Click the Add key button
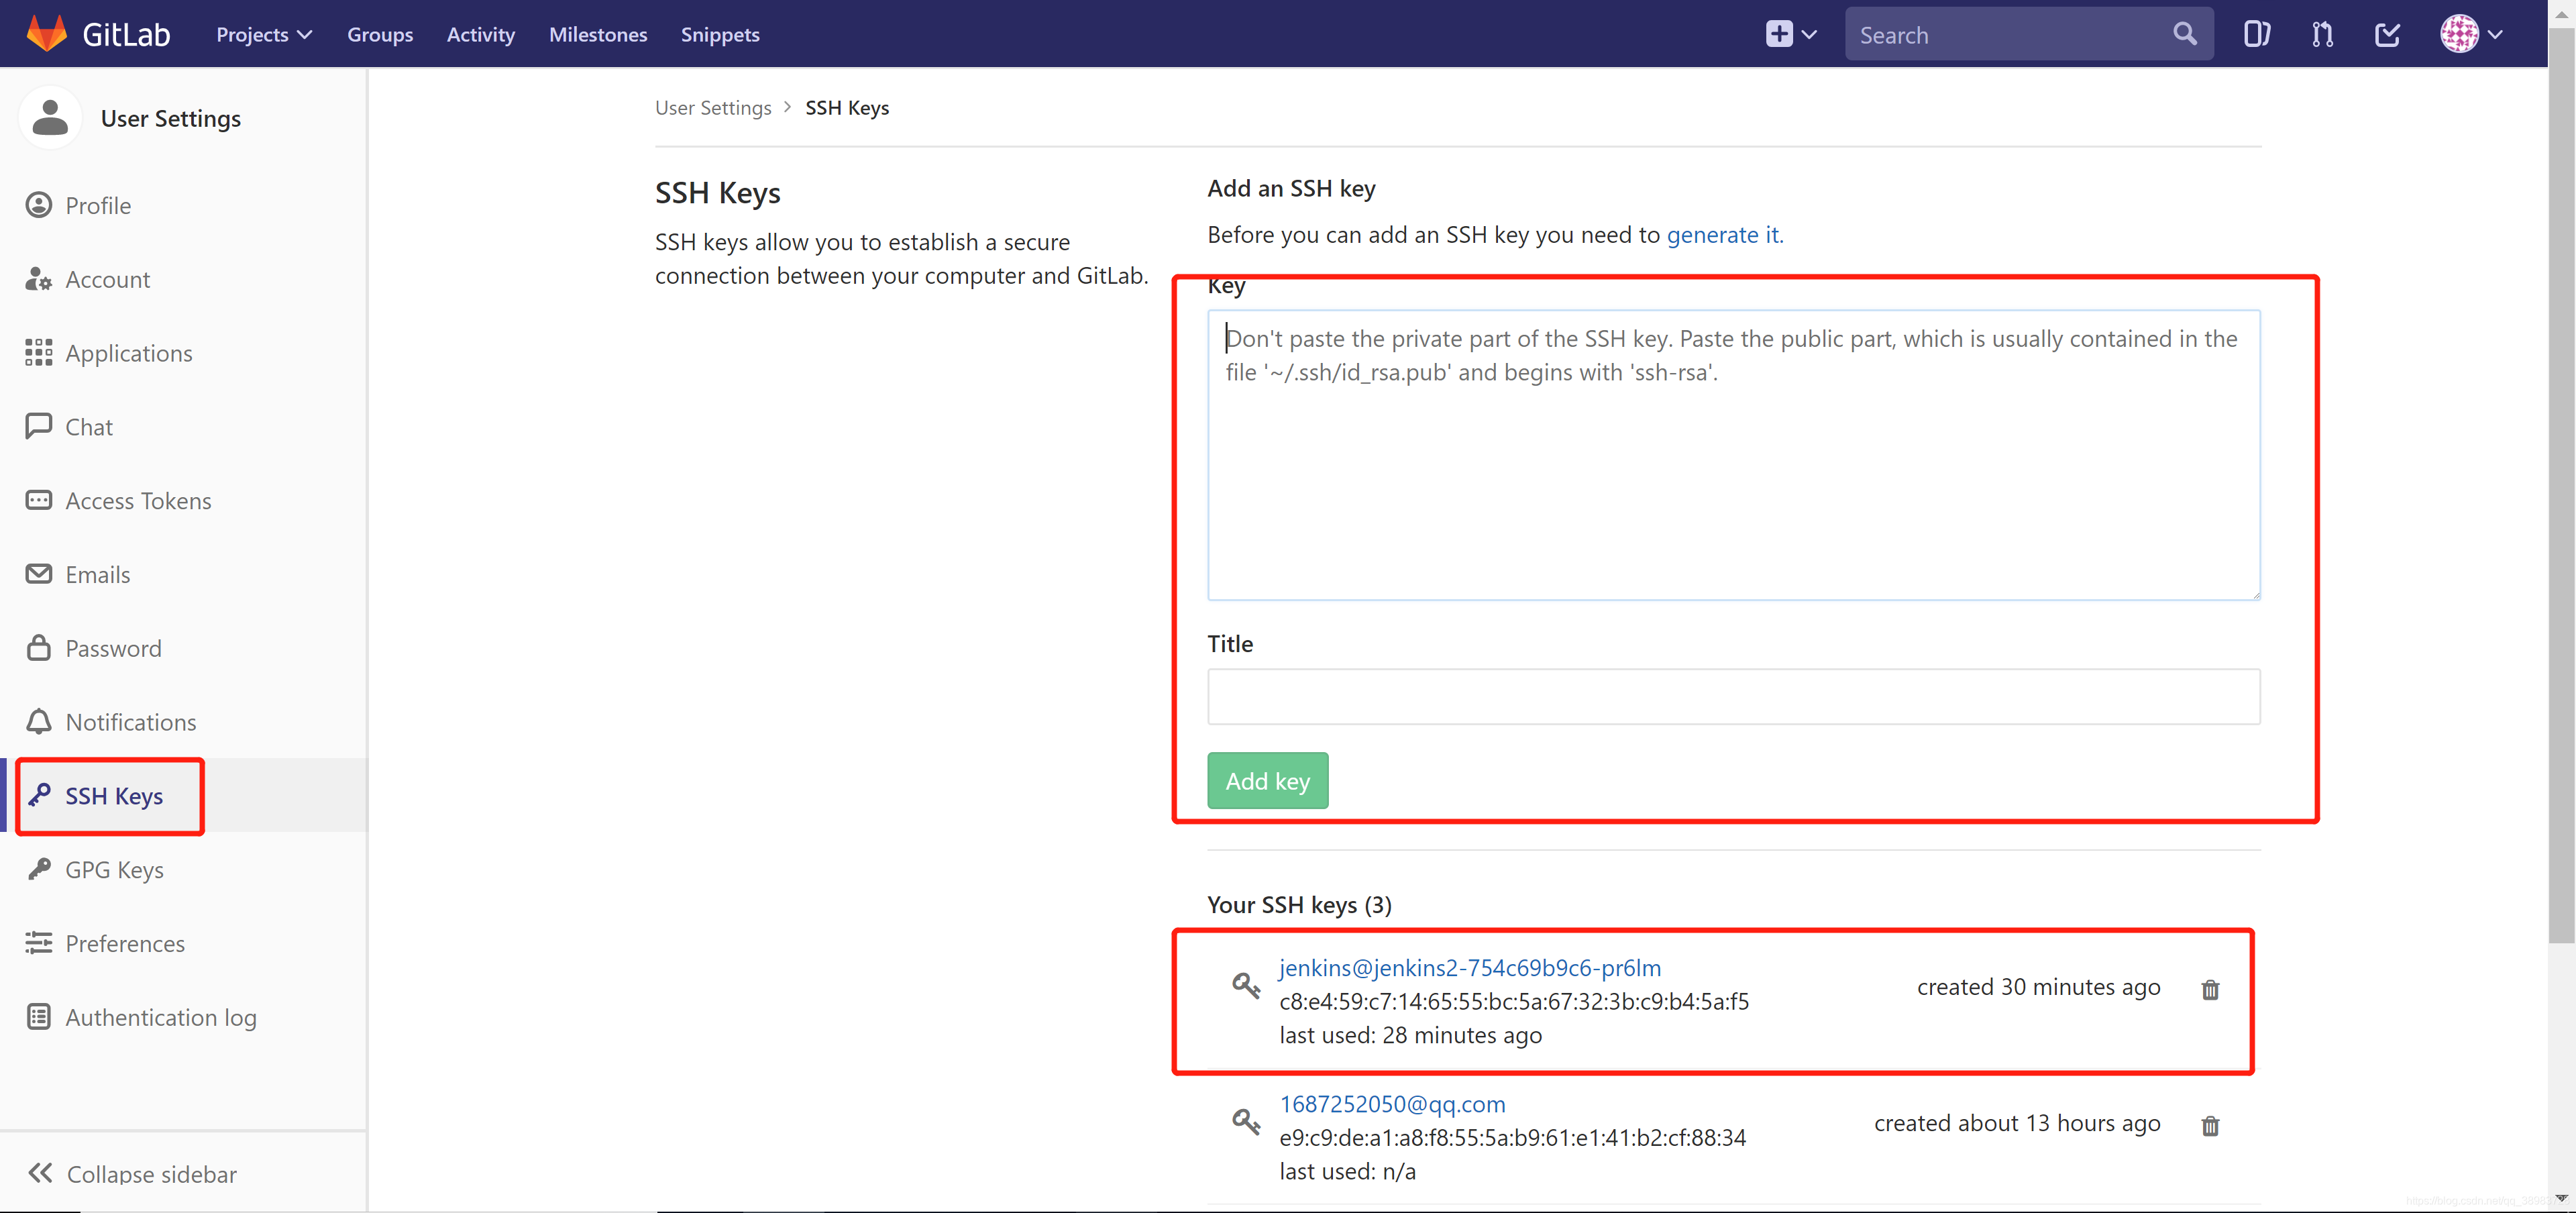This screenshot has height=1213, width=2576. pos(1267,780)
